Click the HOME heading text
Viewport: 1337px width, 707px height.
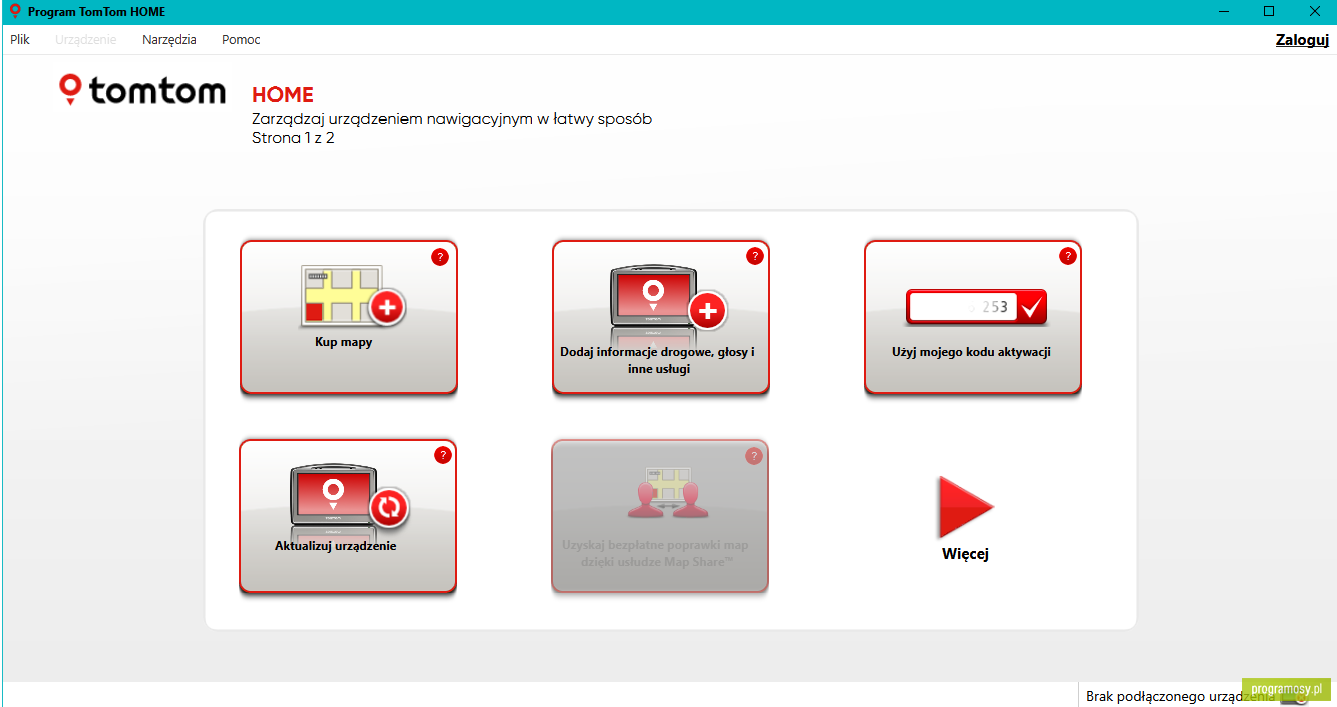click(283, 95)
